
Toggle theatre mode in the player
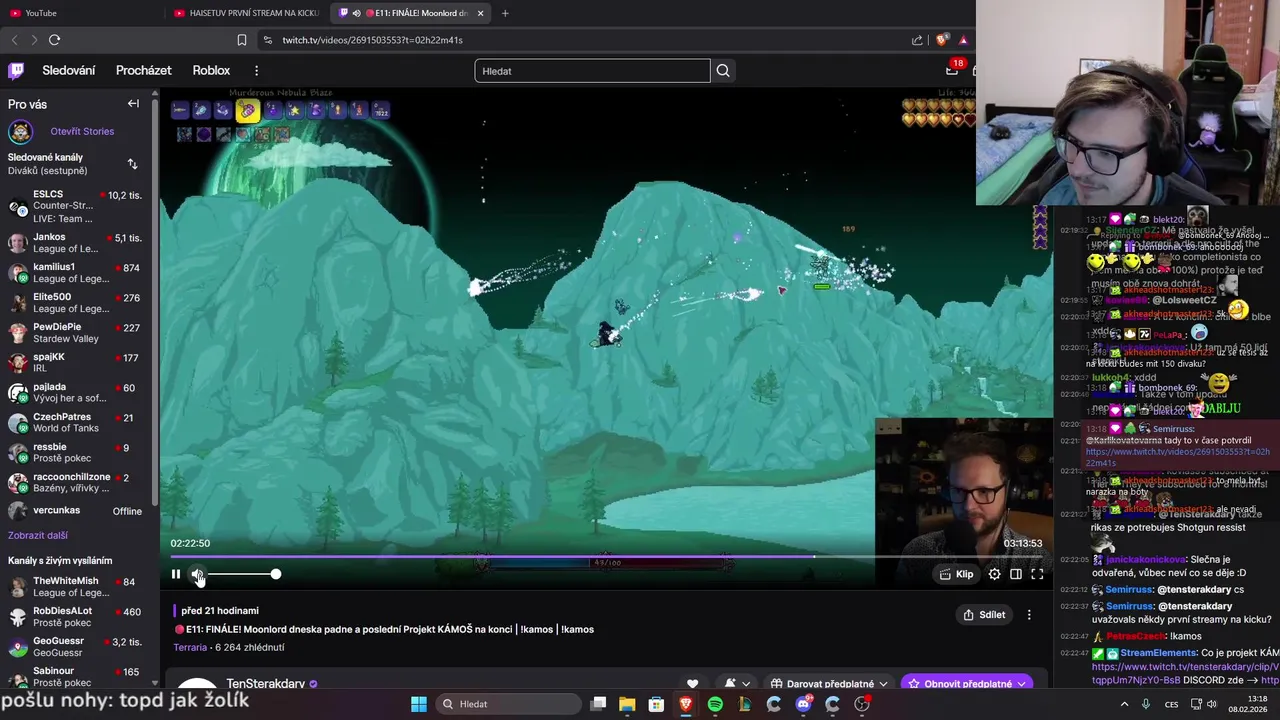click(1016, 574)
